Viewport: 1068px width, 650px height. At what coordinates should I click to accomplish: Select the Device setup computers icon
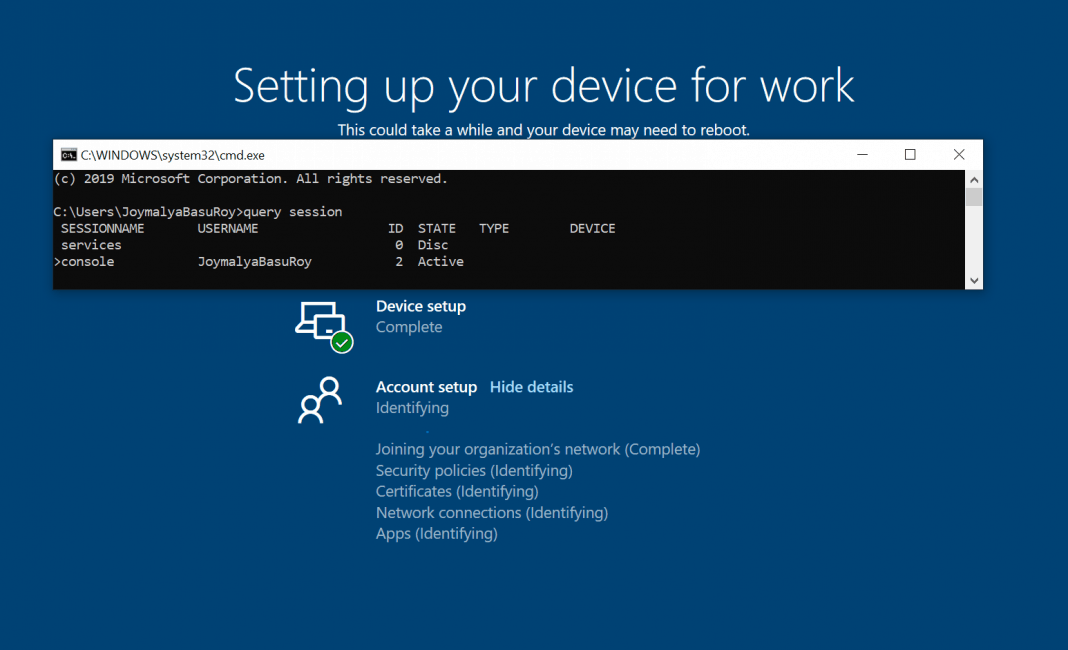coord(322,320)
